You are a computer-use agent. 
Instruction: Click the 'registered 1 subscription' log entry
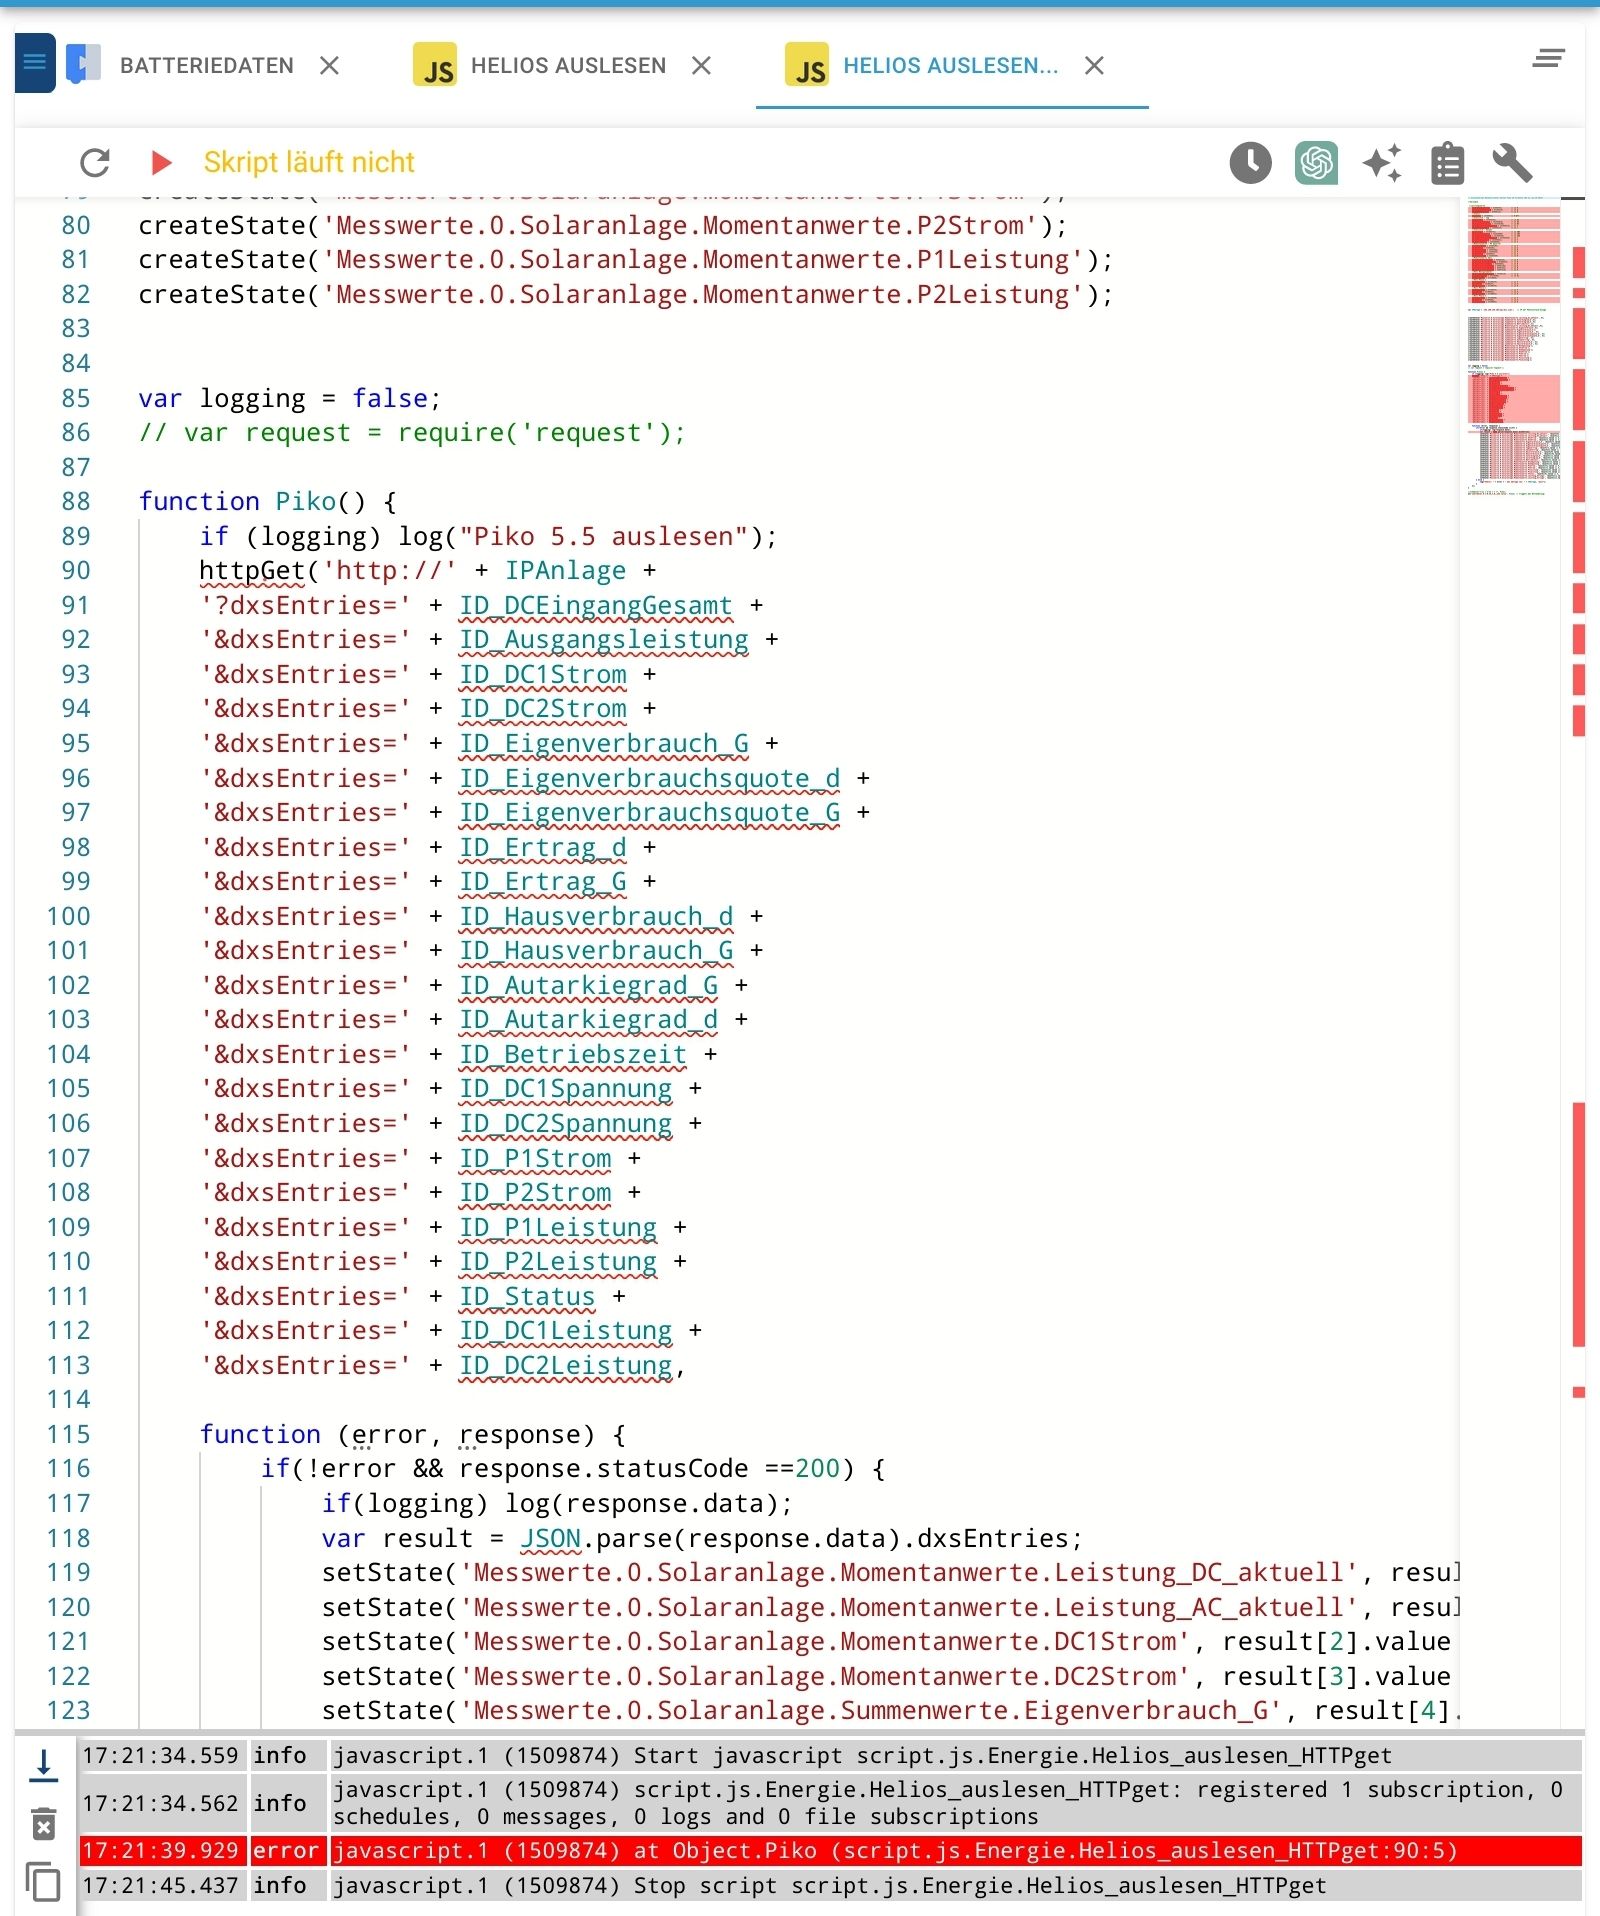pyautogui.click(x=830, y=1803)
